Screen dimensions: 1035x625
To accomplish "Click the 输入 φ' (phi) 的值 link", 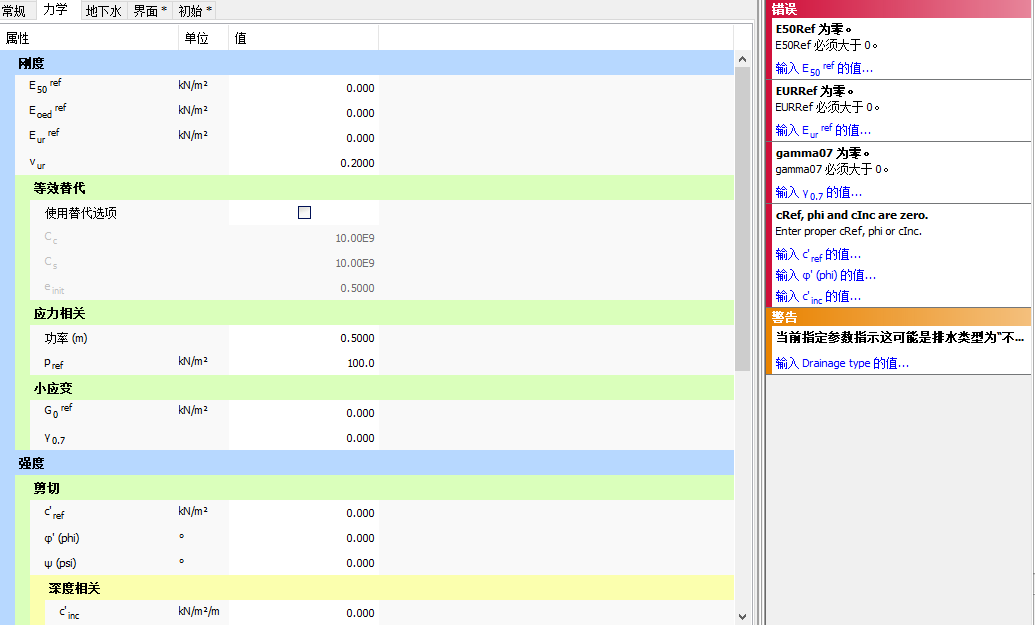I will pos(825,276).
